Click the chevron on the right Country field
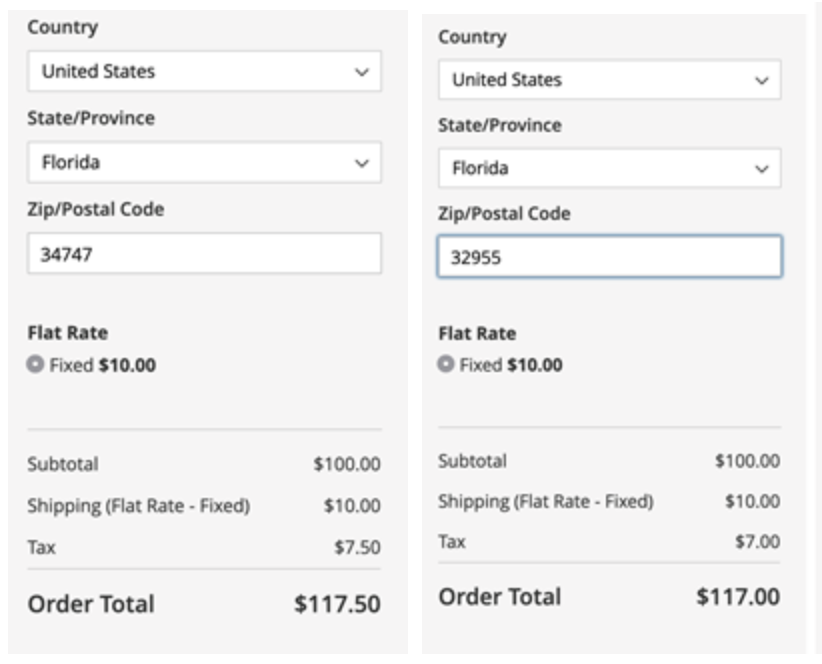The width and height of the screenshot is (822, 664). coord(762,78)
